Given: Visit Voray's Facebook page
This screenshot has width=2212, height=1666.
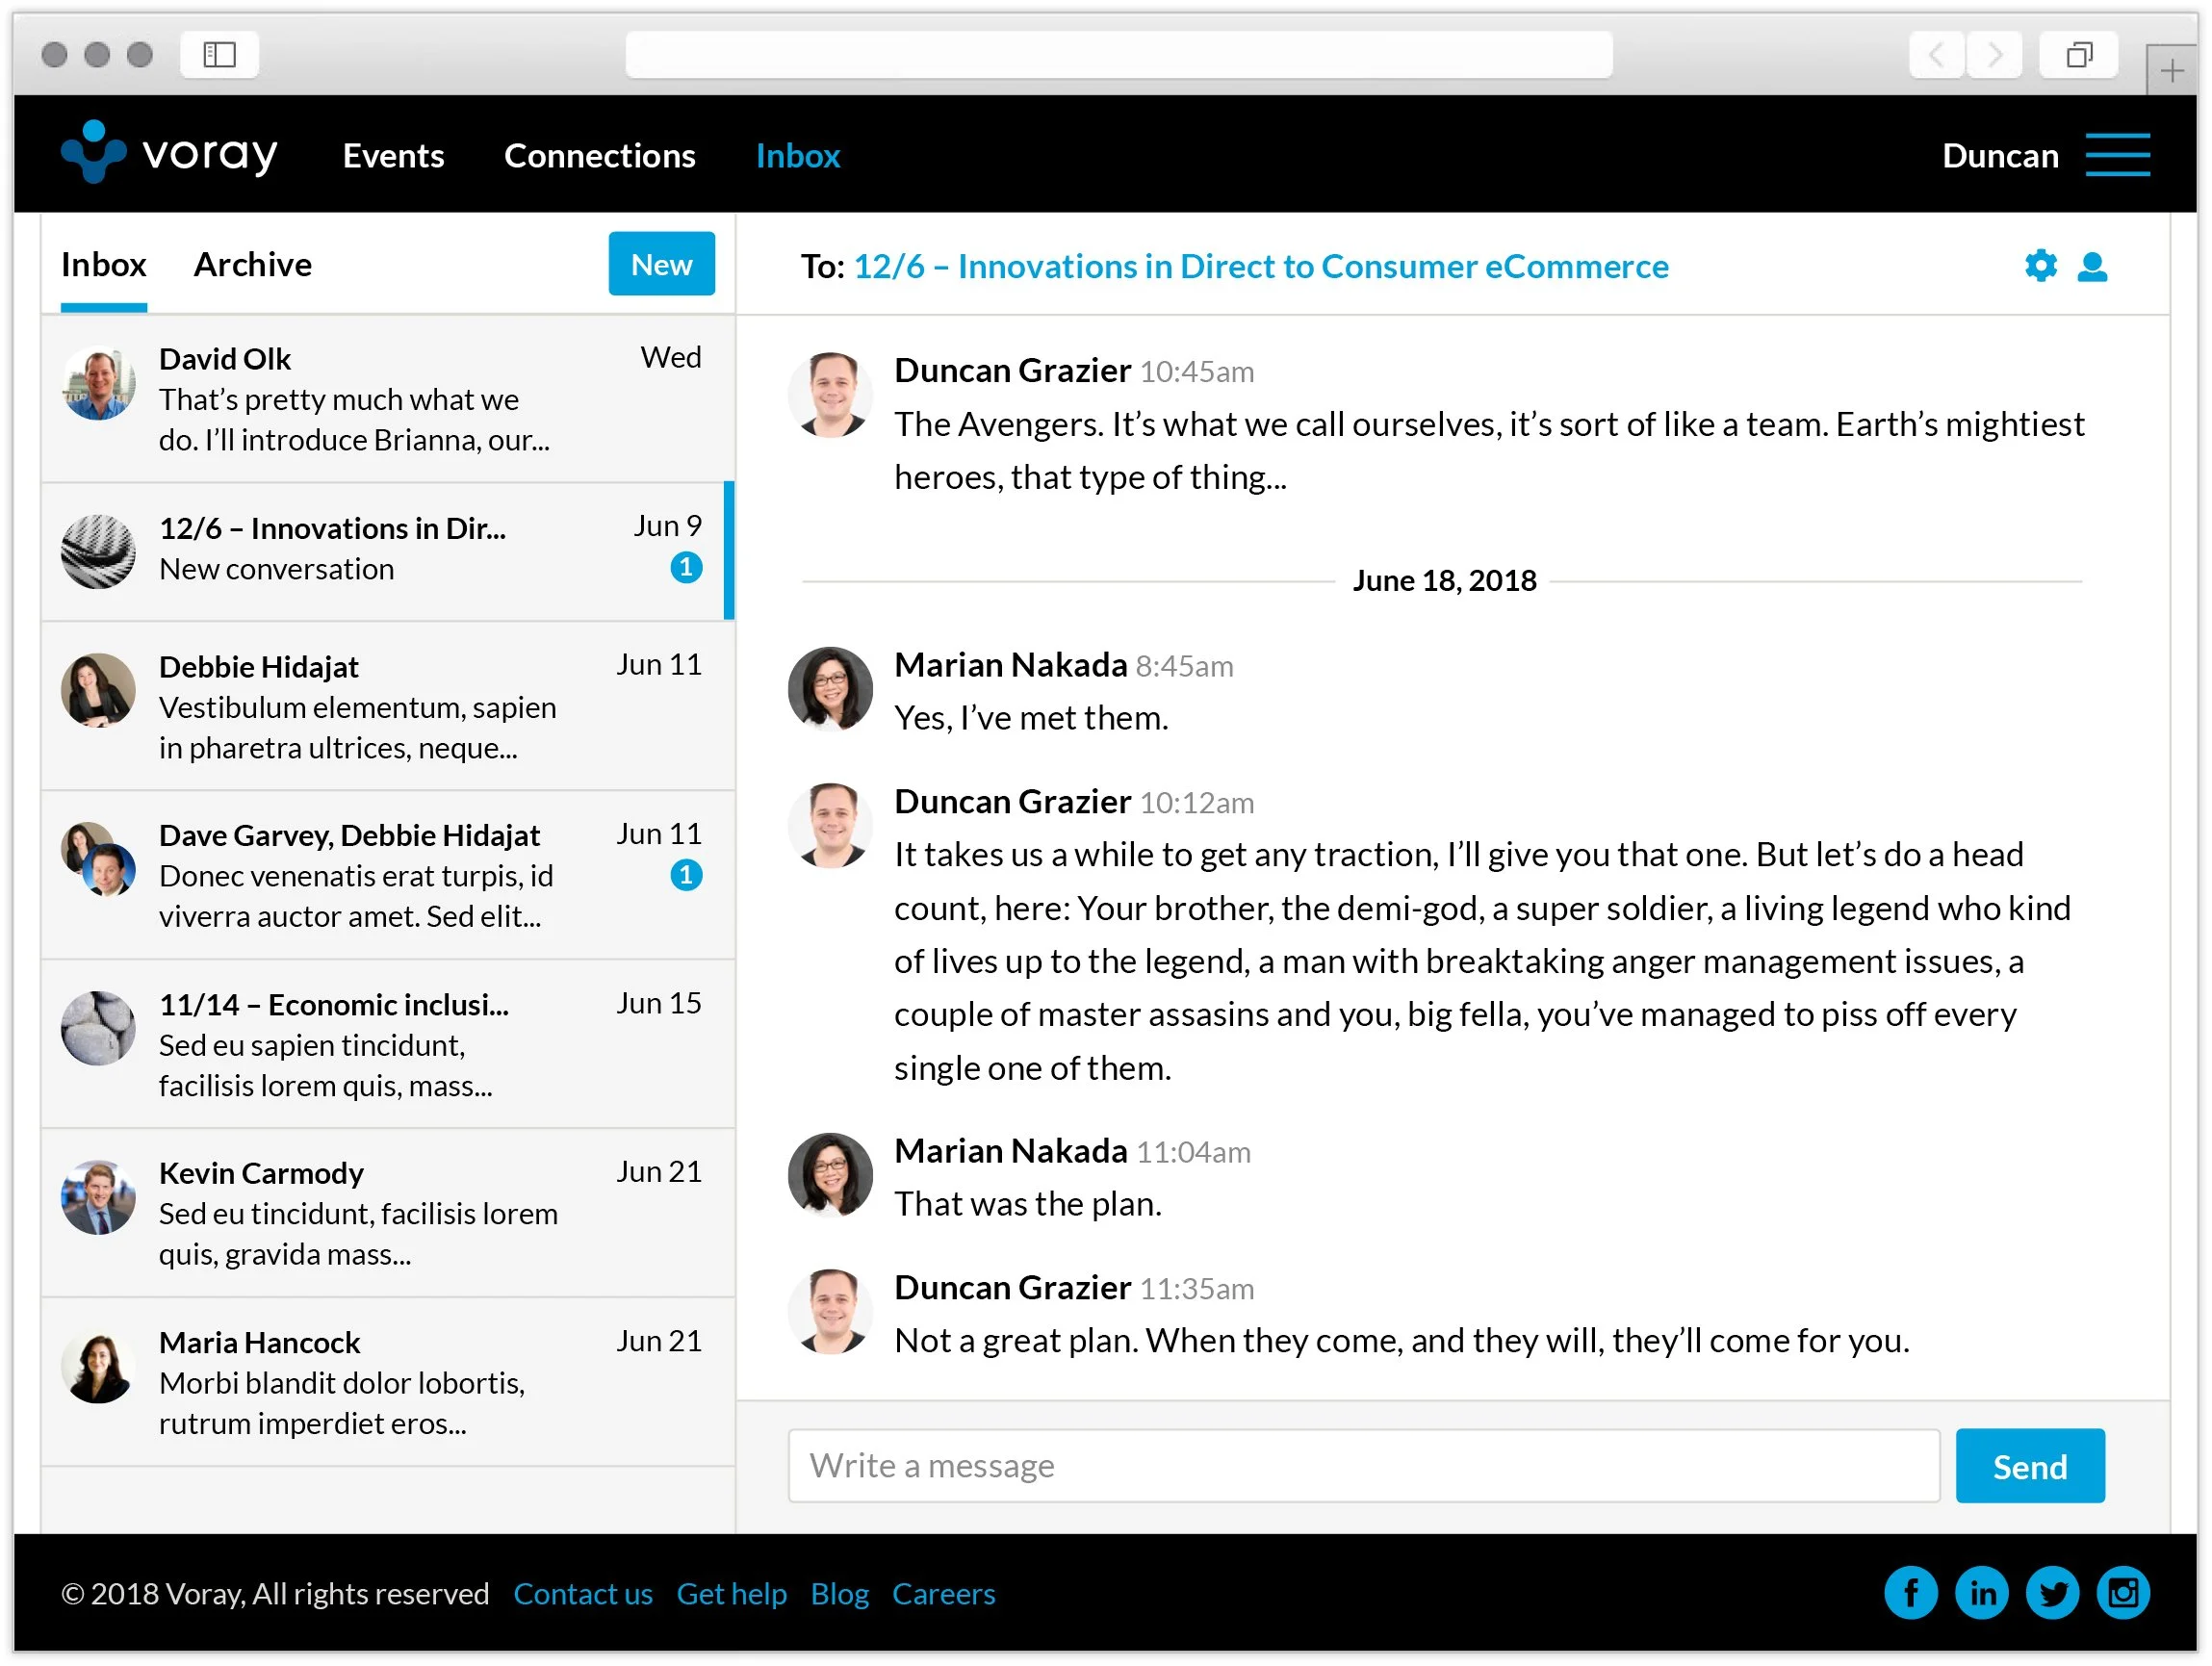Looking at the screenshot, I should point(1910,1592).
